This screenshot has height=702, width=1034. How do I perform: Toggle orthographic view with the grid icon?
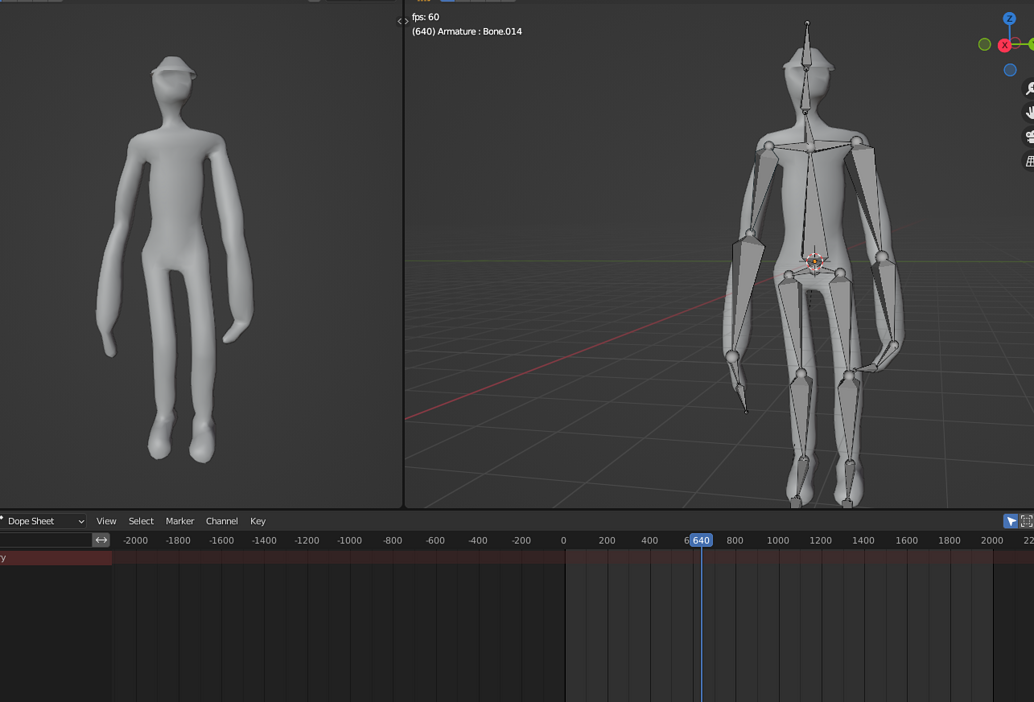[x=1028, y=160]
